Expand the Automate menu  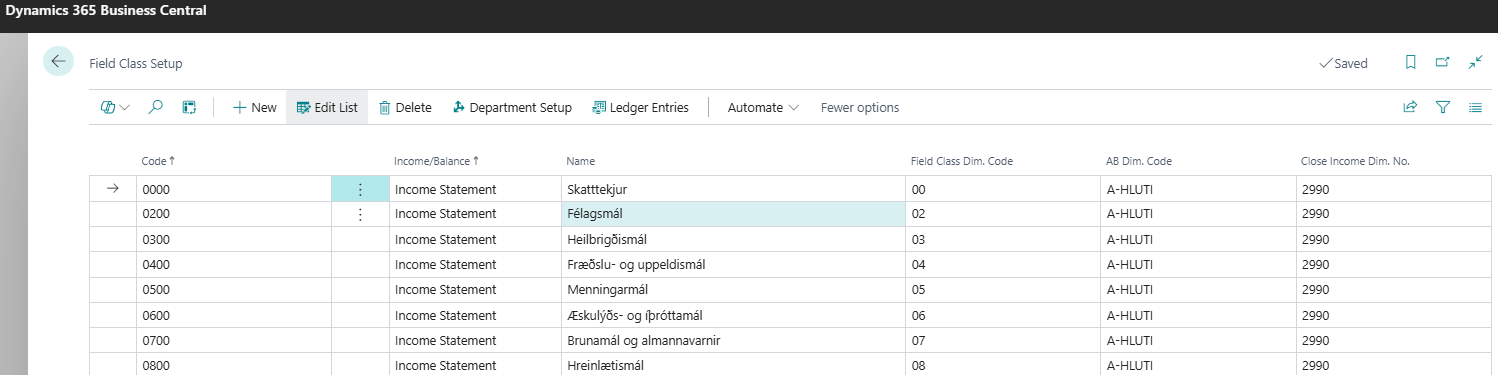pos(763,107)
